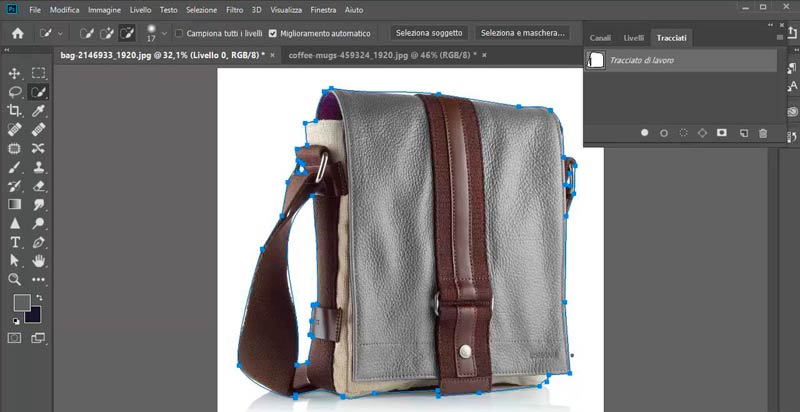Select the Hand tool
The width and height of the screenshot is (800, 412).
[x=39, y=261]
